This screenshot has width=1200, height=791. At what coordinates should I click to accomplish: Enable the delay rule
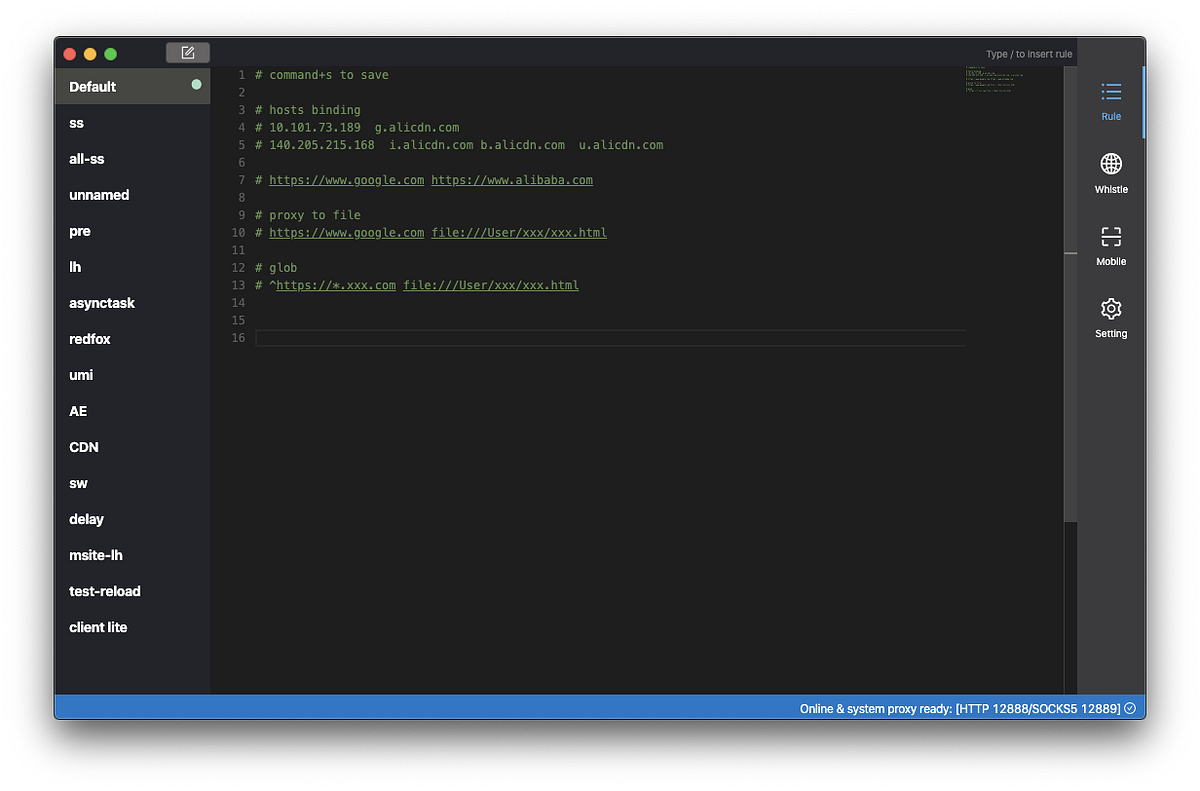point(86,519)
